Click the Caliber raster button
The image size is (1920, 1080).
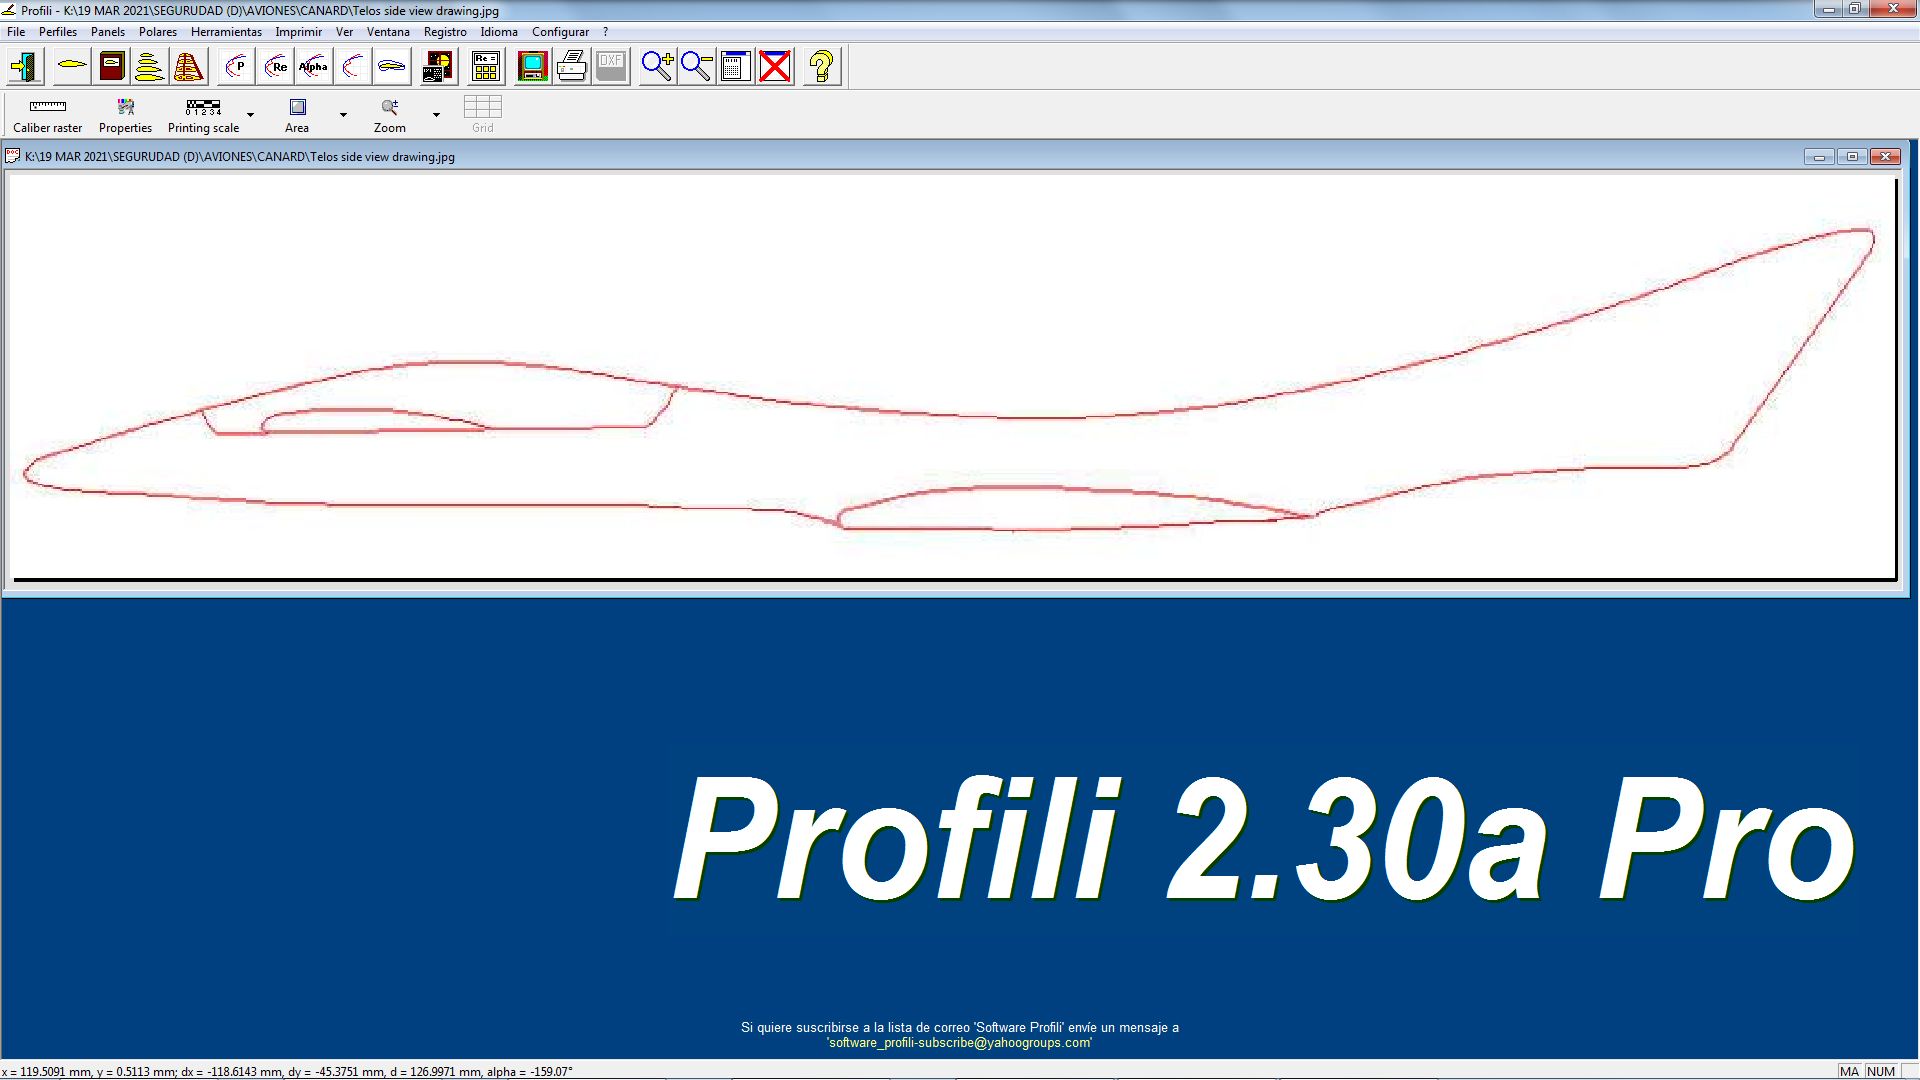(x=47, y=115)
